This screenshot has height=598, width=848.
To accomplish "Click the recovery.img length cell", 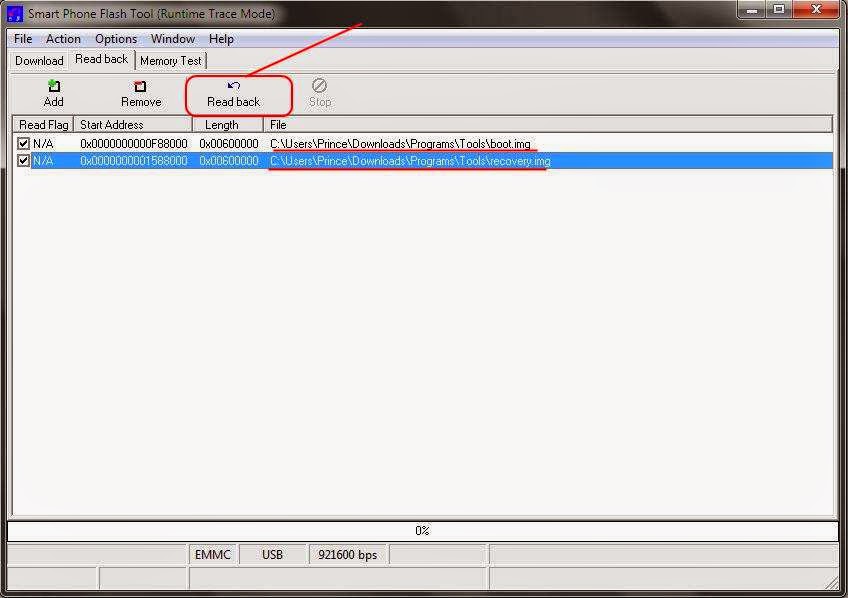I will click(229, 161).
